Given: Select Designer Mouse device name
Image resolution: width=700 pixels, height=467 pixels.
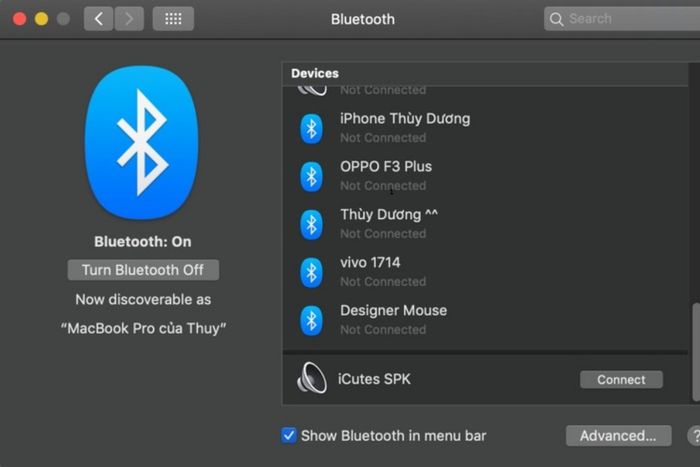Looking at the screenshot, I should pyautogui.click(x=393, y=310).
